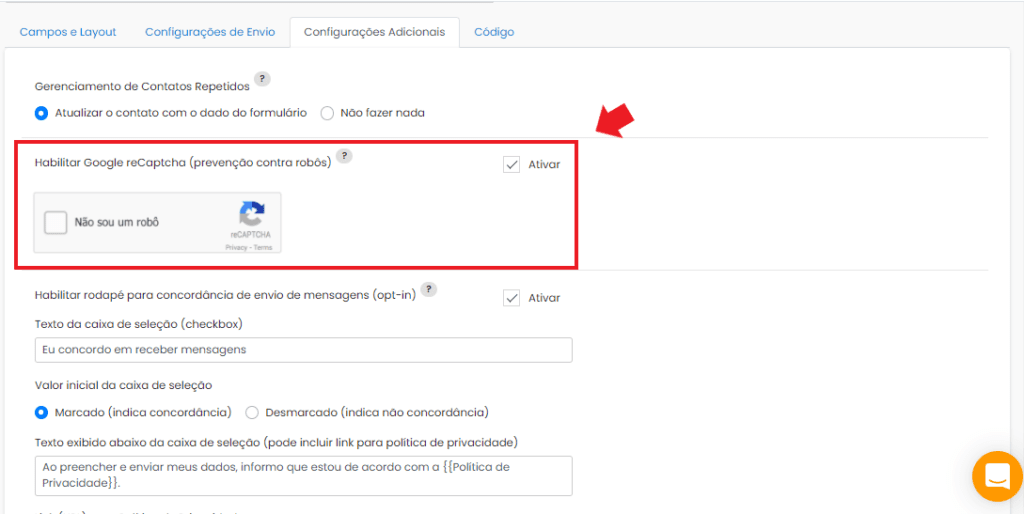Open the reCAPTCHA Terms link
The height and width of the screenshot is (514, 1024).
click(x=263, y=248)
